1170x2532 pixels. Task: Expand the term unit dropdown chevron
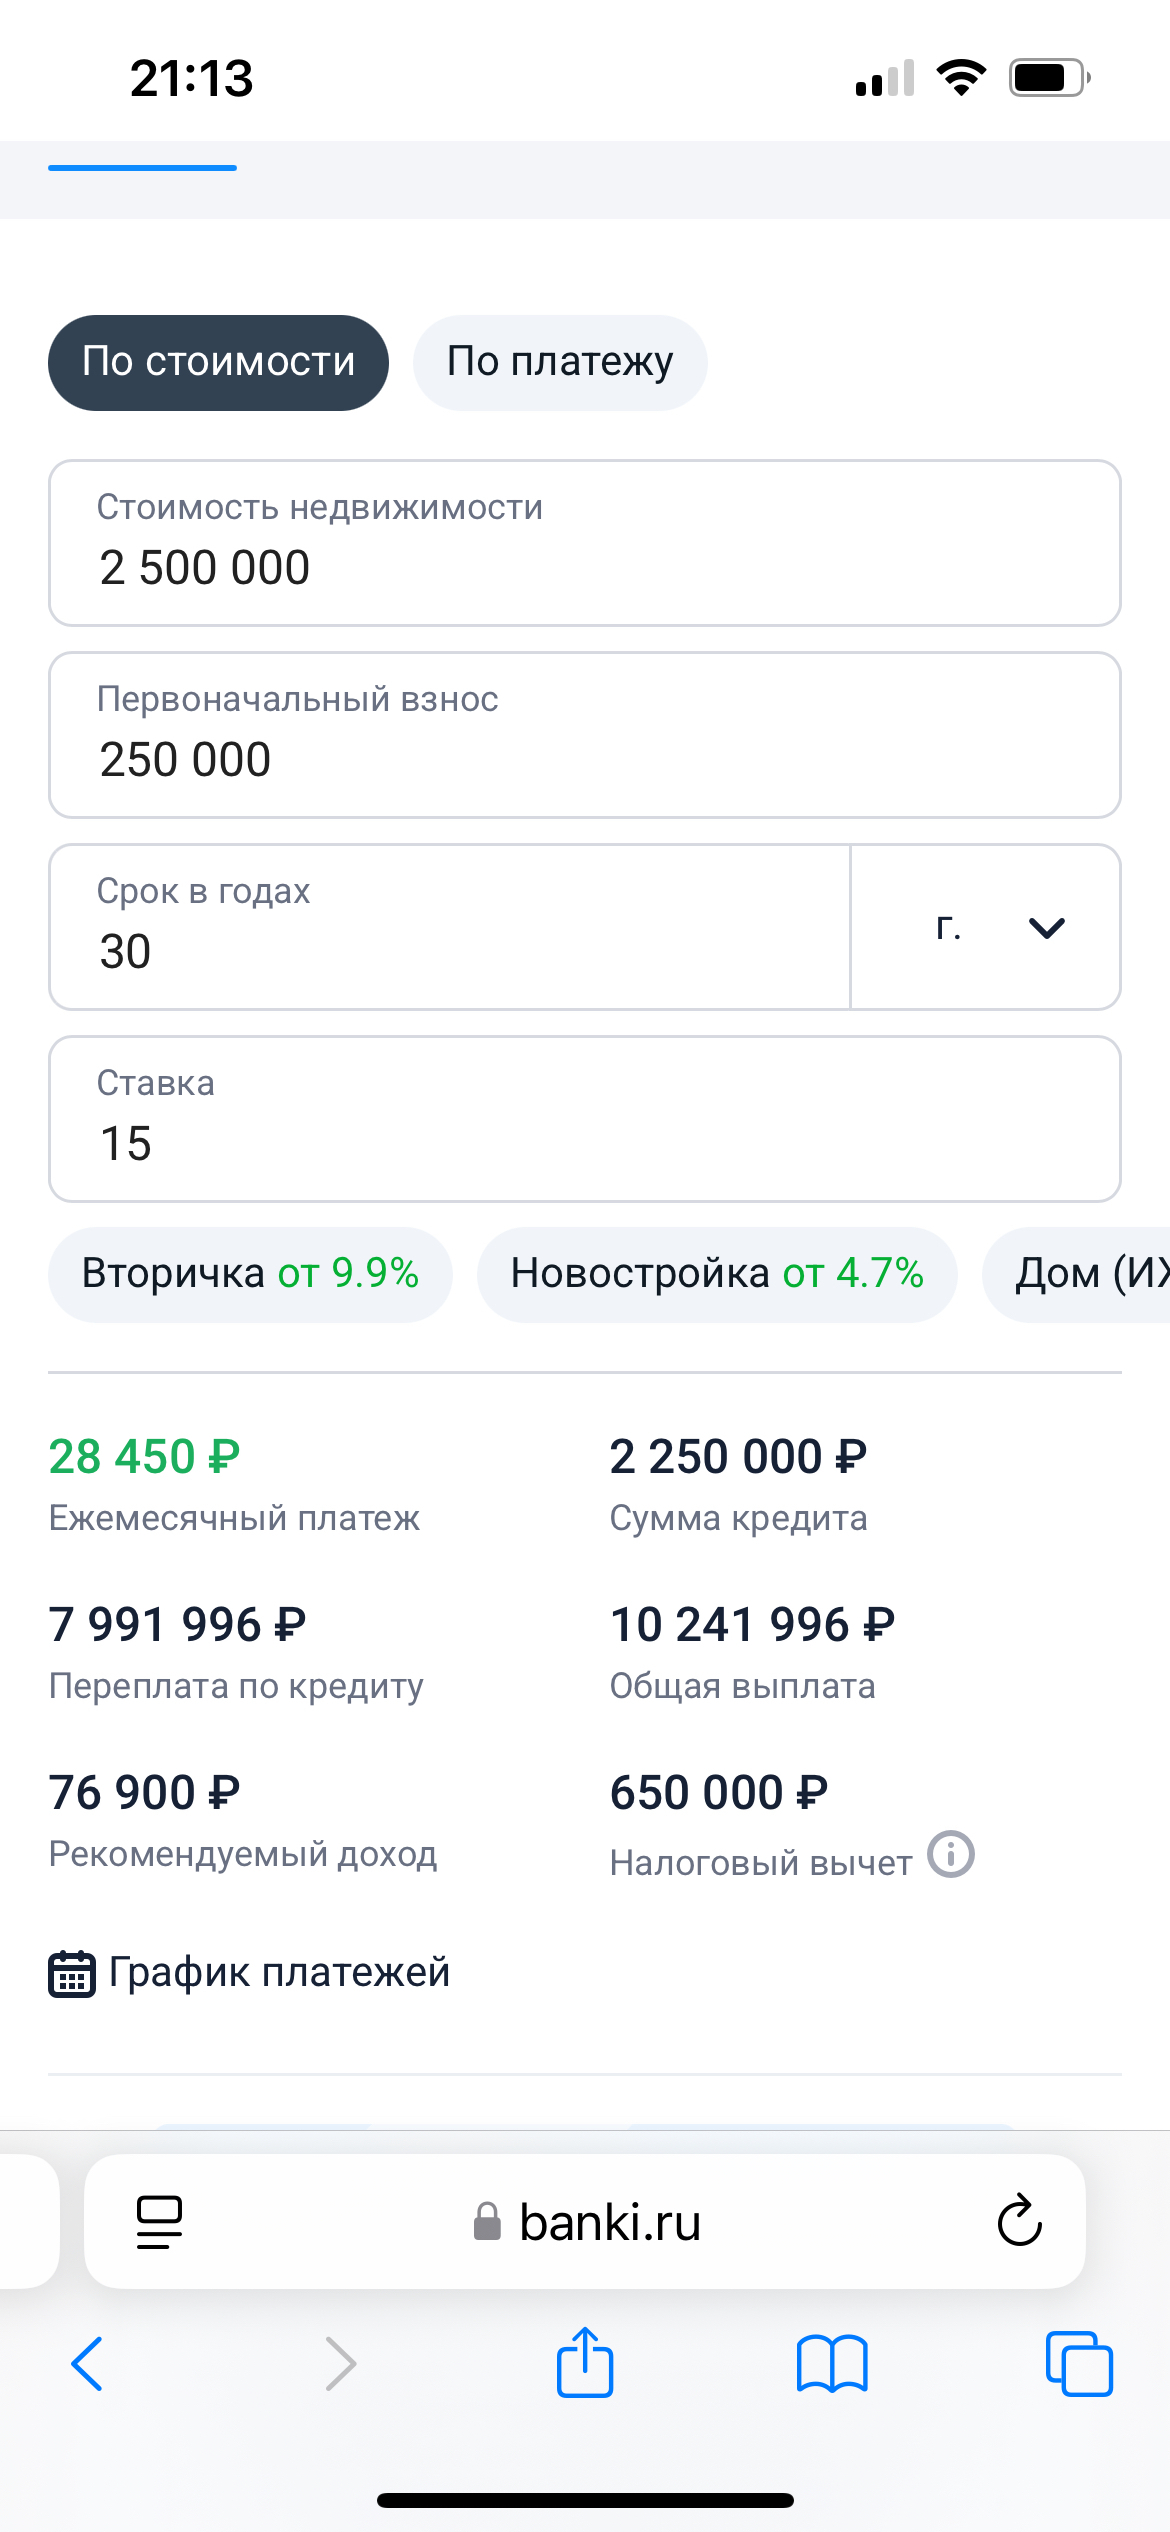coord(1046,928)
